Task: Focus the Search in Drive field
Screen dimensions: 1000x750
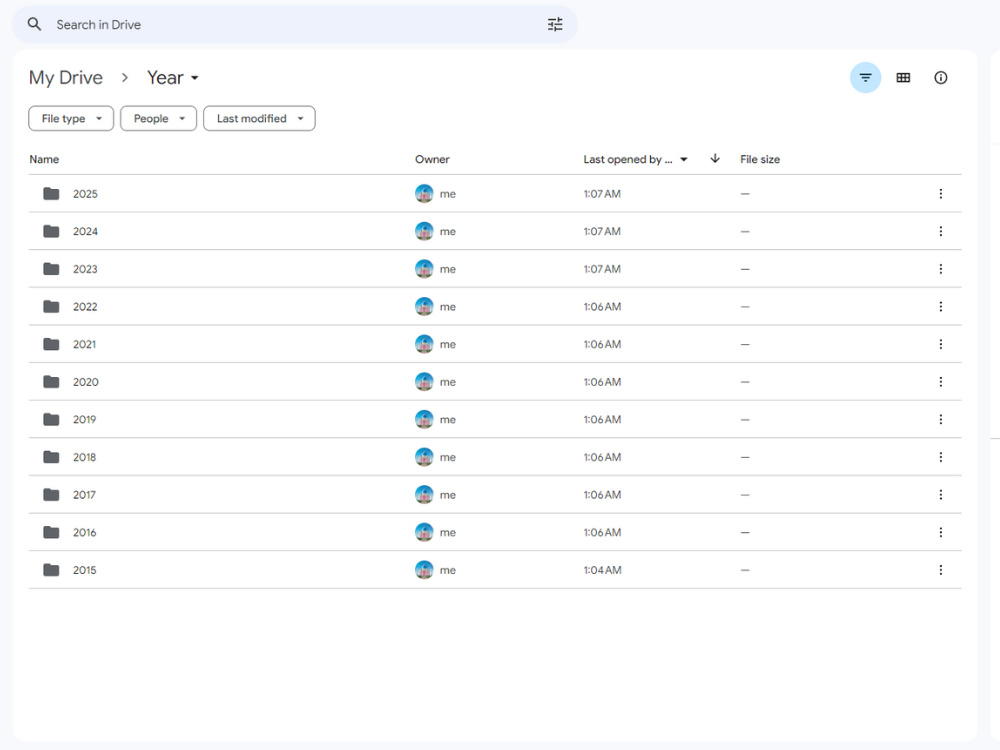Action: [x=295, y=24]
